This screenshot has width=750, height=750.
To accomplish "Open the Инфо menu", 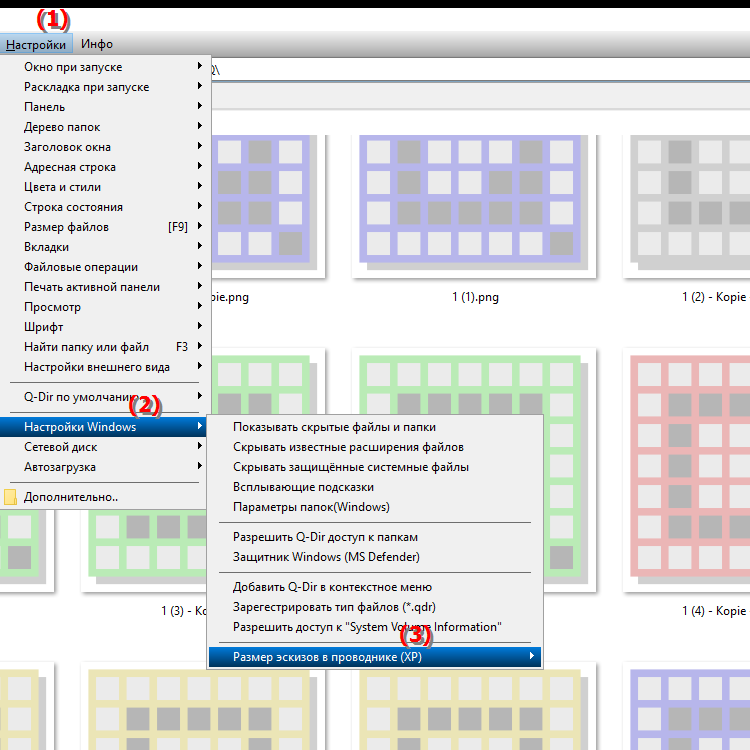I will tap(97, 44).
